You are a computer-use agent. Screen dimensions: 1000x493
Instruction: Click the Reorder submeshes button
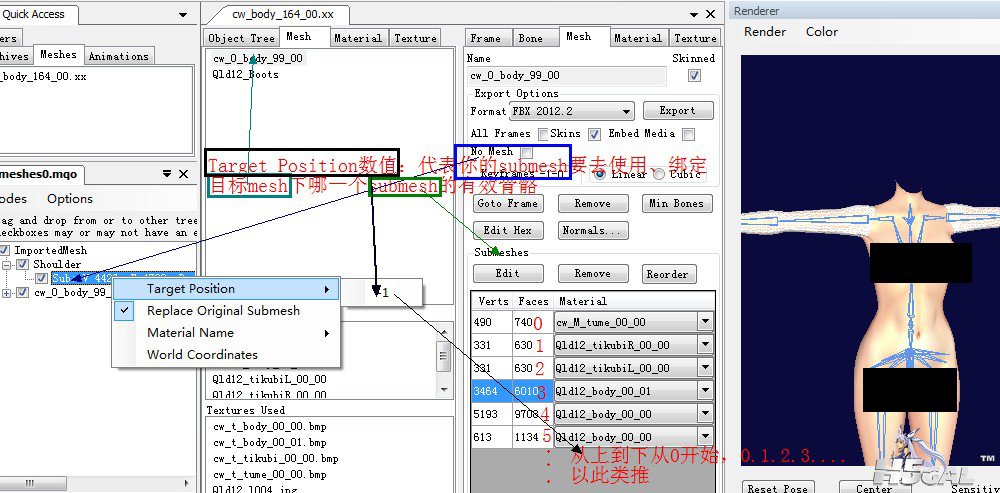pos(667,274)
